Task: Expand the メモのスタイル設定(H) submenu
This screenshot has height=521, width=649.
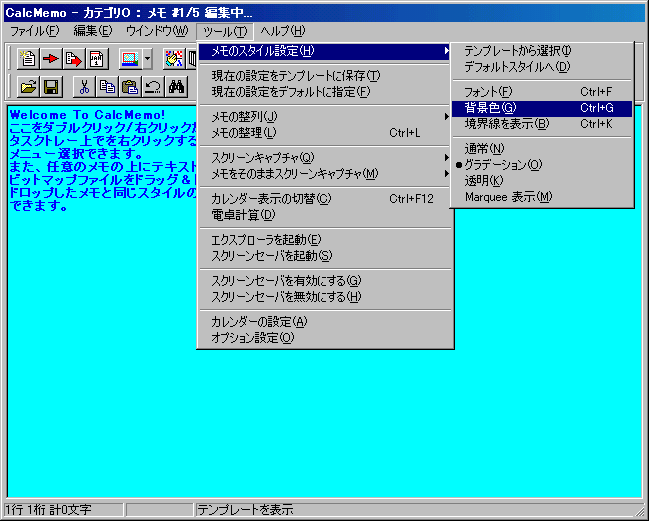Action: coord(325,51)
